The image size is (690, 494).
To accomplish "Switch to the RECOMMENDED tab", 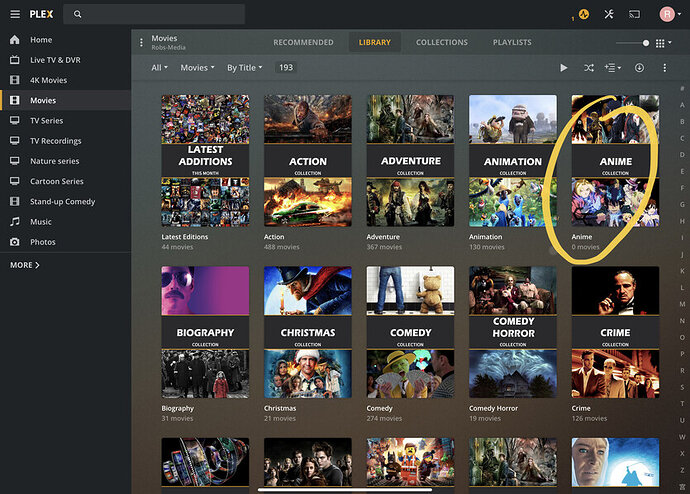I will click(303, 42).
